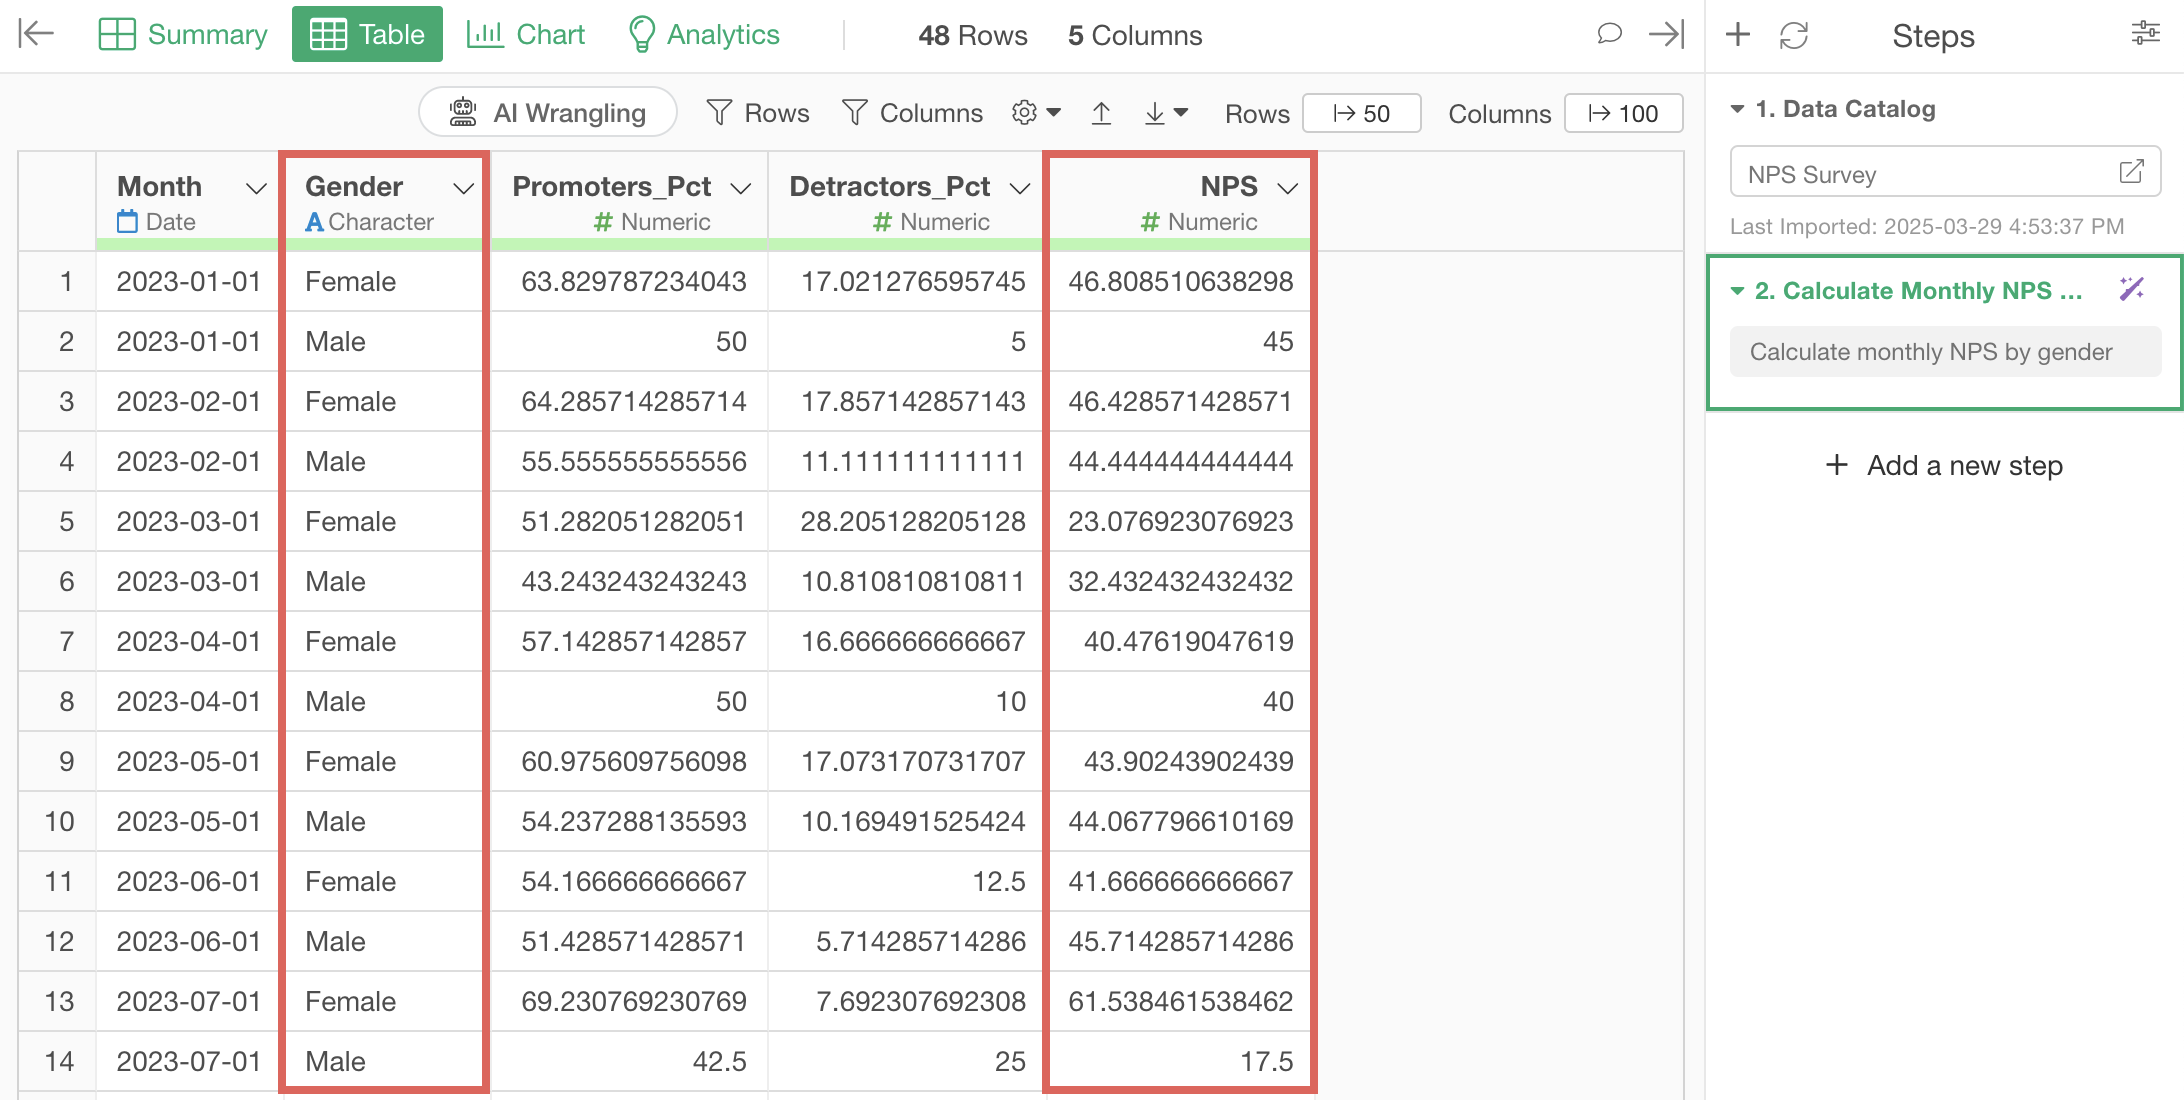The image size is (2184, 1100).
Task: Select cell 60.975609756098 in row 9
Action: [629, 762]
